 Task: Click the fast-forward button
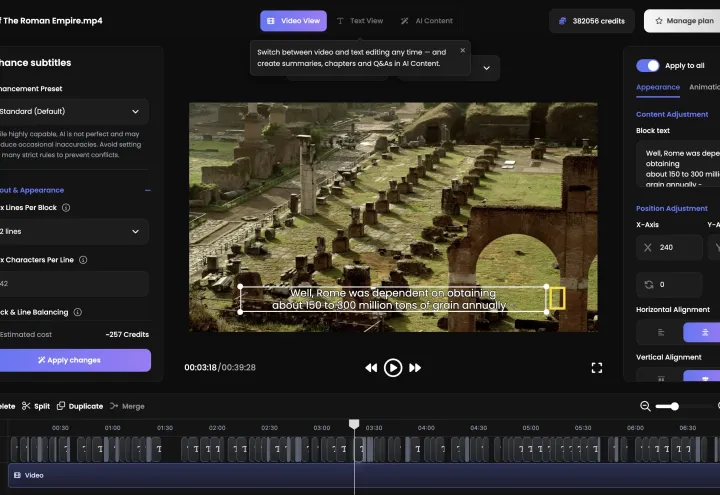tap(415, 368)
